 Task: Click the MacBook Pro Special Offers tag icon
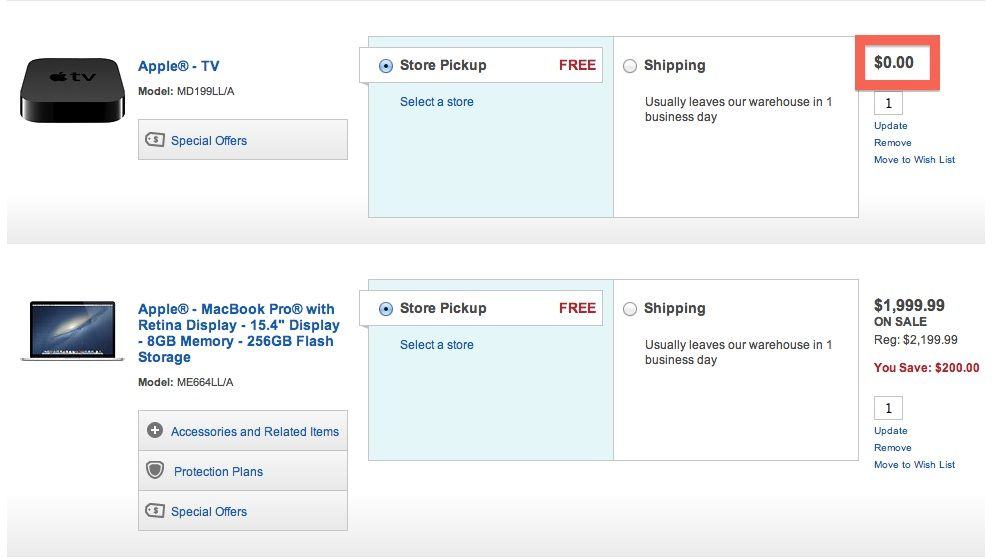[155, 511]
